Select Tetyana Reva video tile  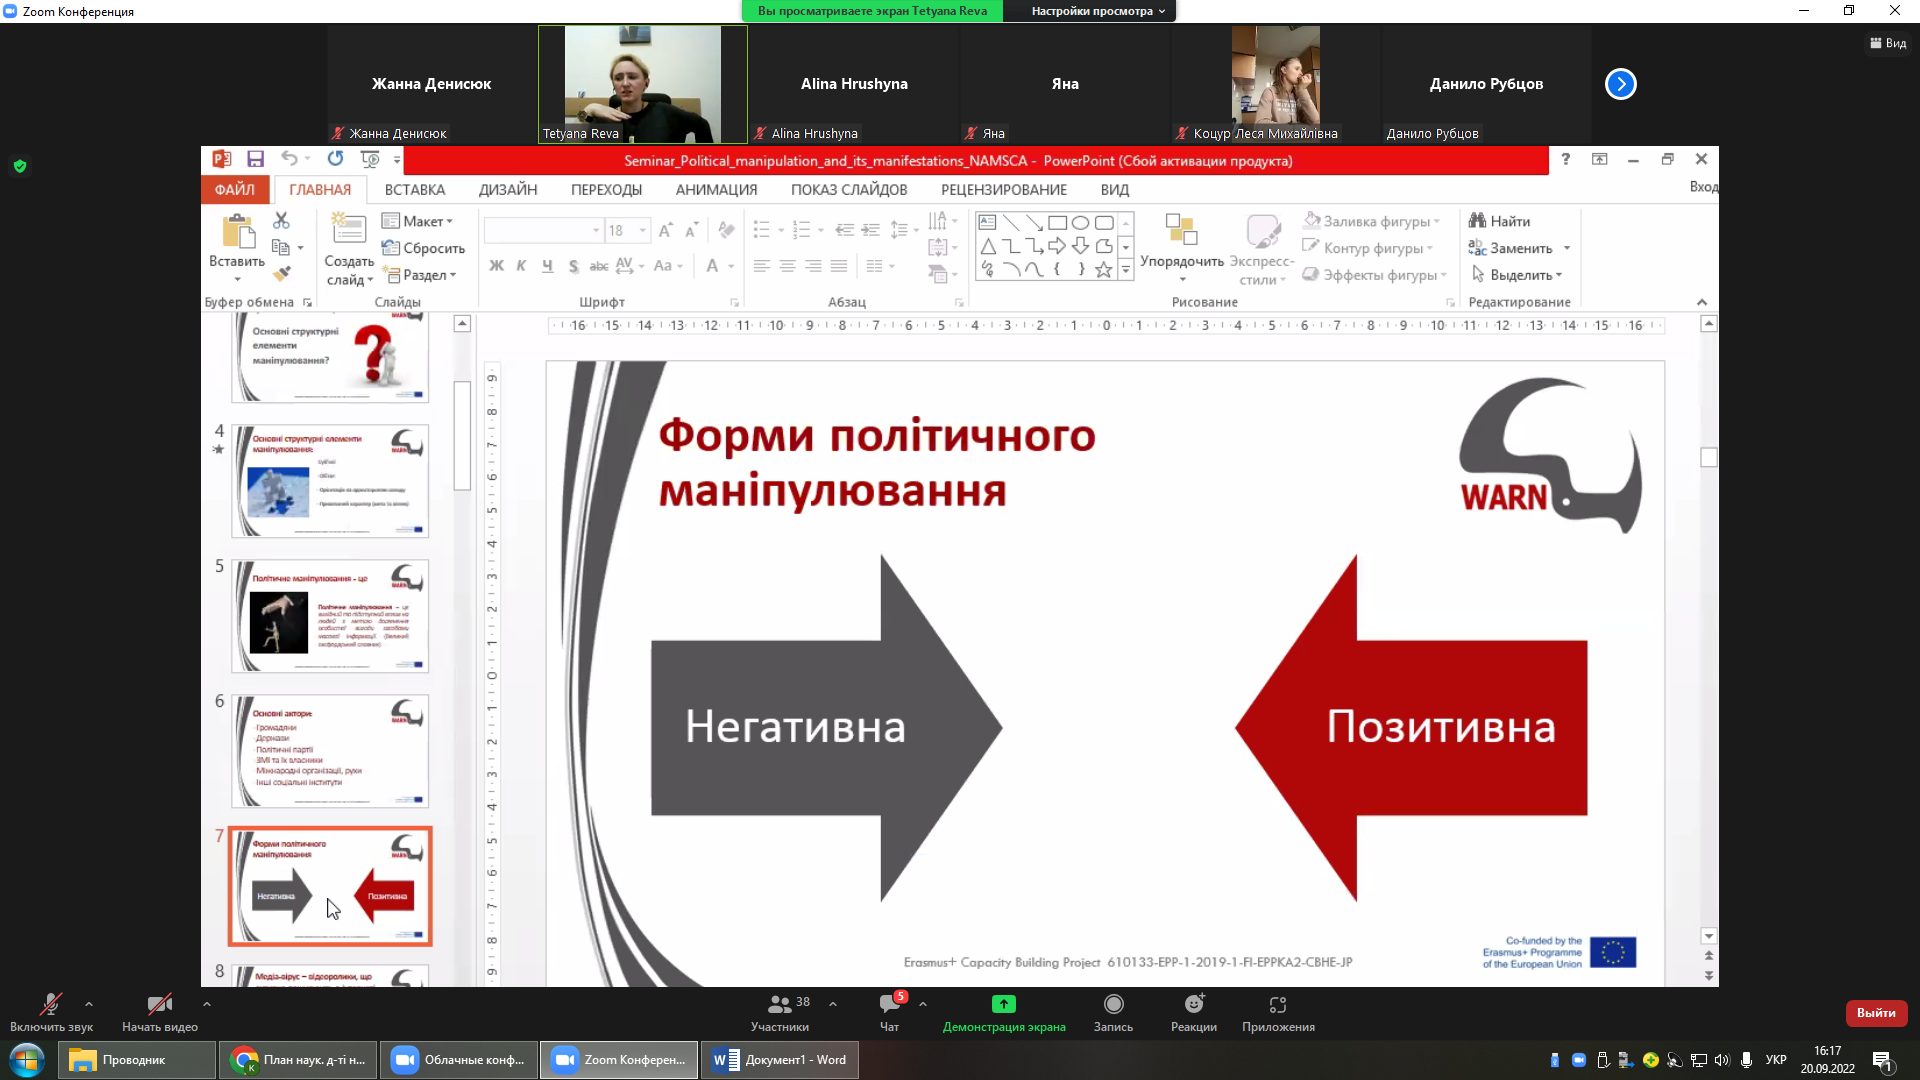pos(643,84)
